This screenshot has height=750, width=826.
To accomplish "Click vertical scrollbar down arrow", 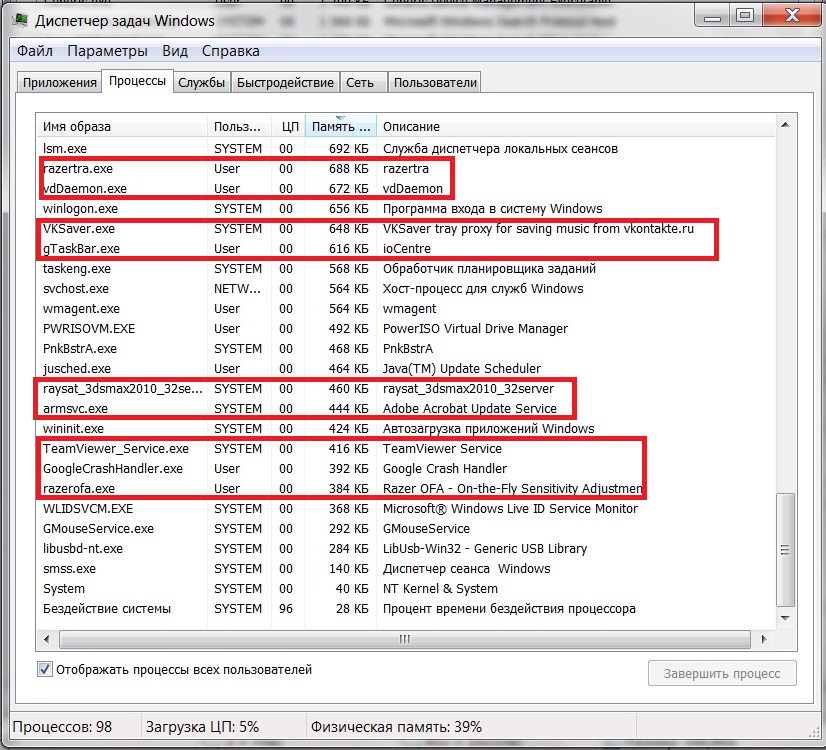I will pyautogui.click(x=785, y=618).
